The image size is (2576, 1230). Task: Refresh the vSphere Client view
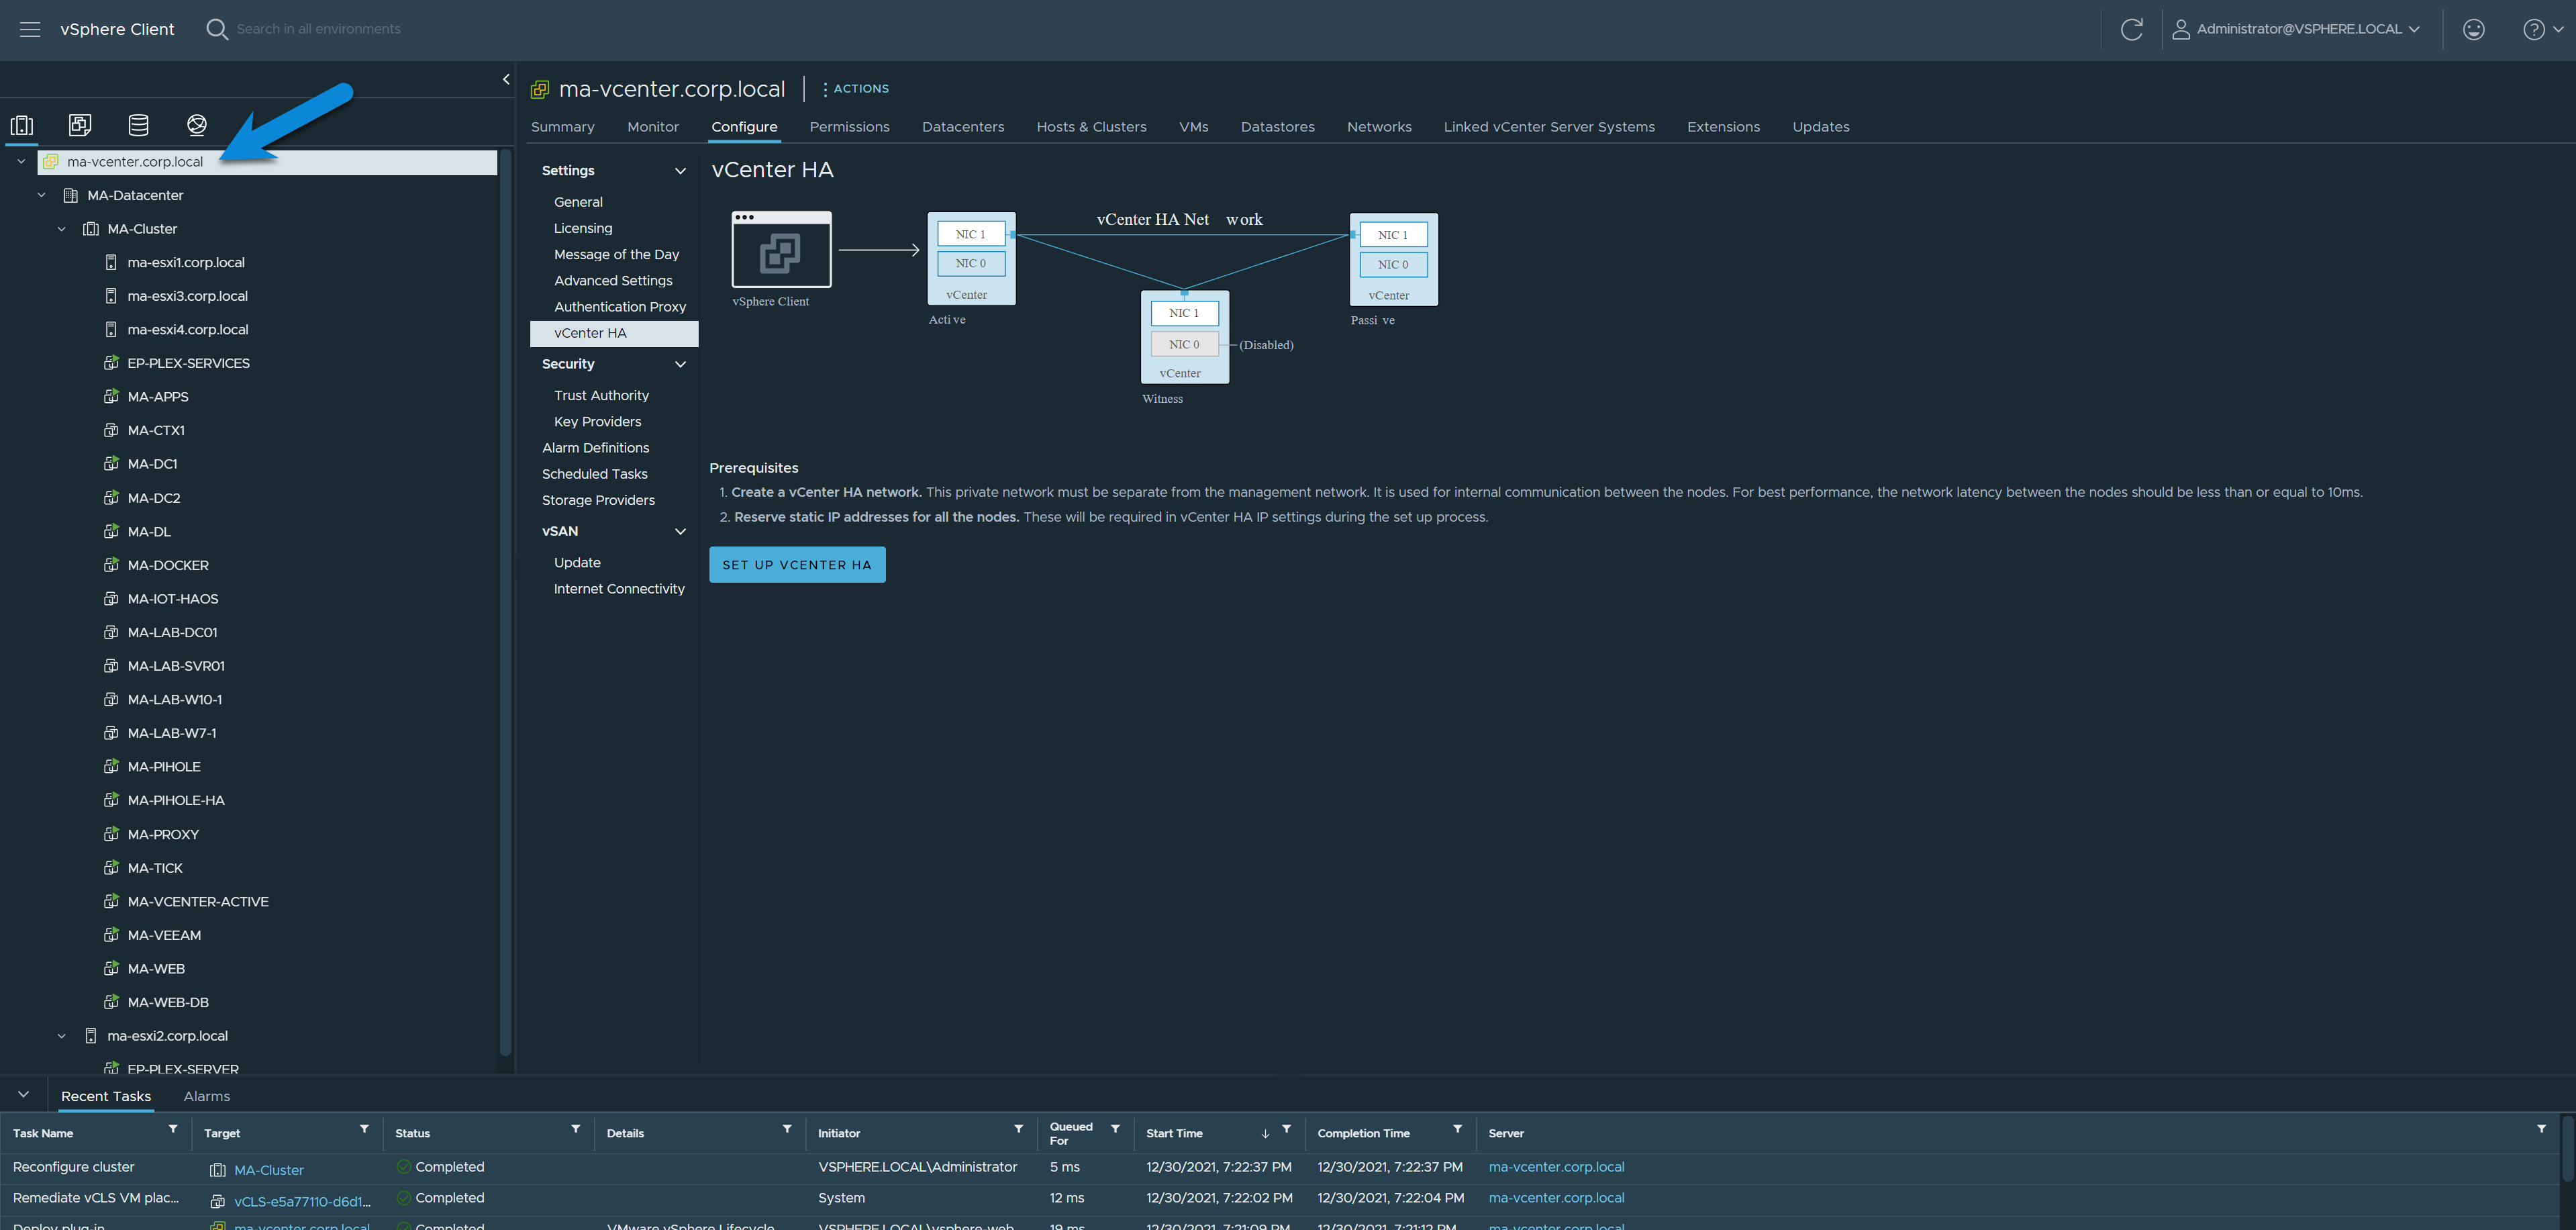point(2131,29)
